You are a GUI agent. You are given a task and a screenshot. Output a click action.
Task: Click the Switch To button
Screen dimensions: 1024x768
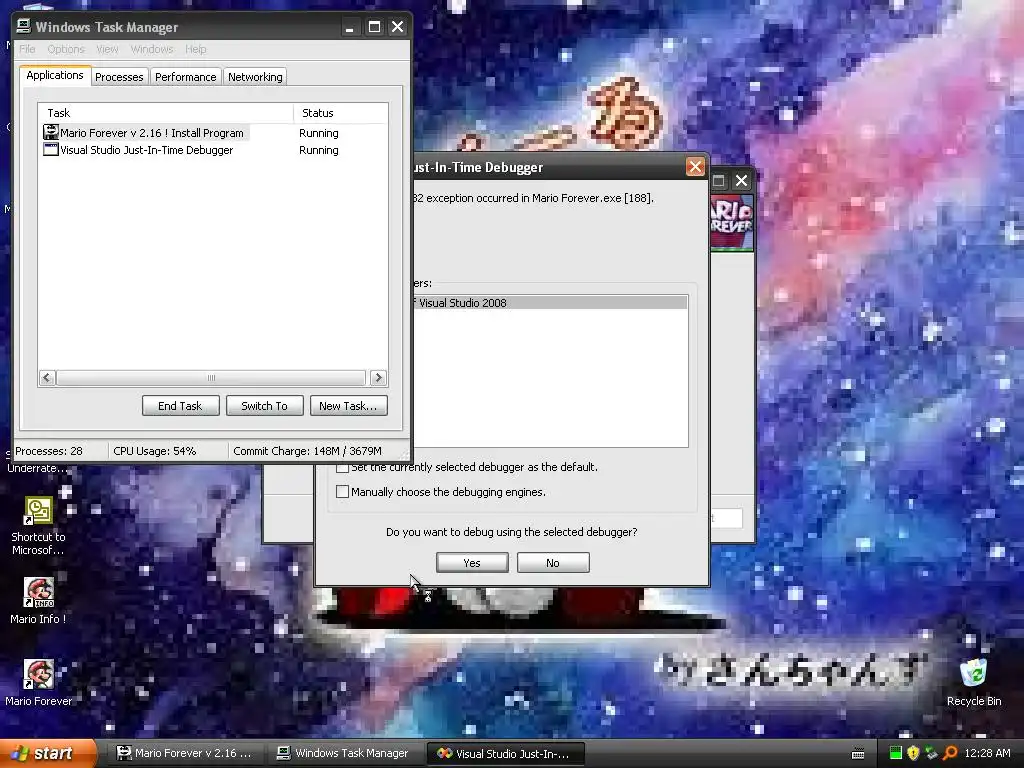click(x=264, y=406)
